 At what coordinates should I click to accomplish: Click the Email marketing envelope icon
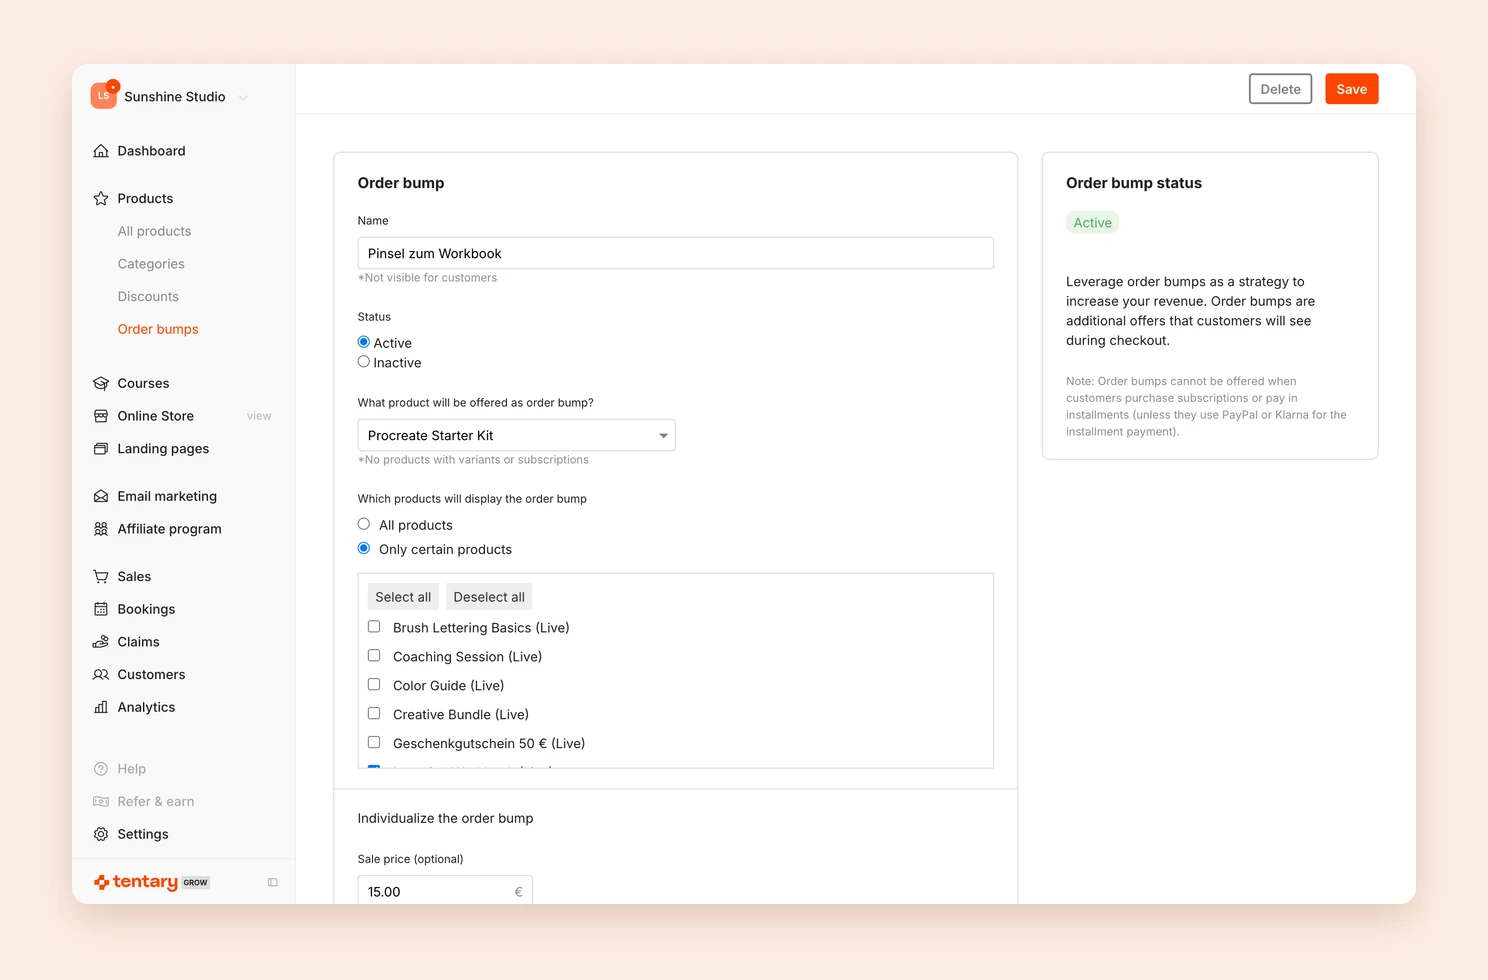(x=101, y=496)
